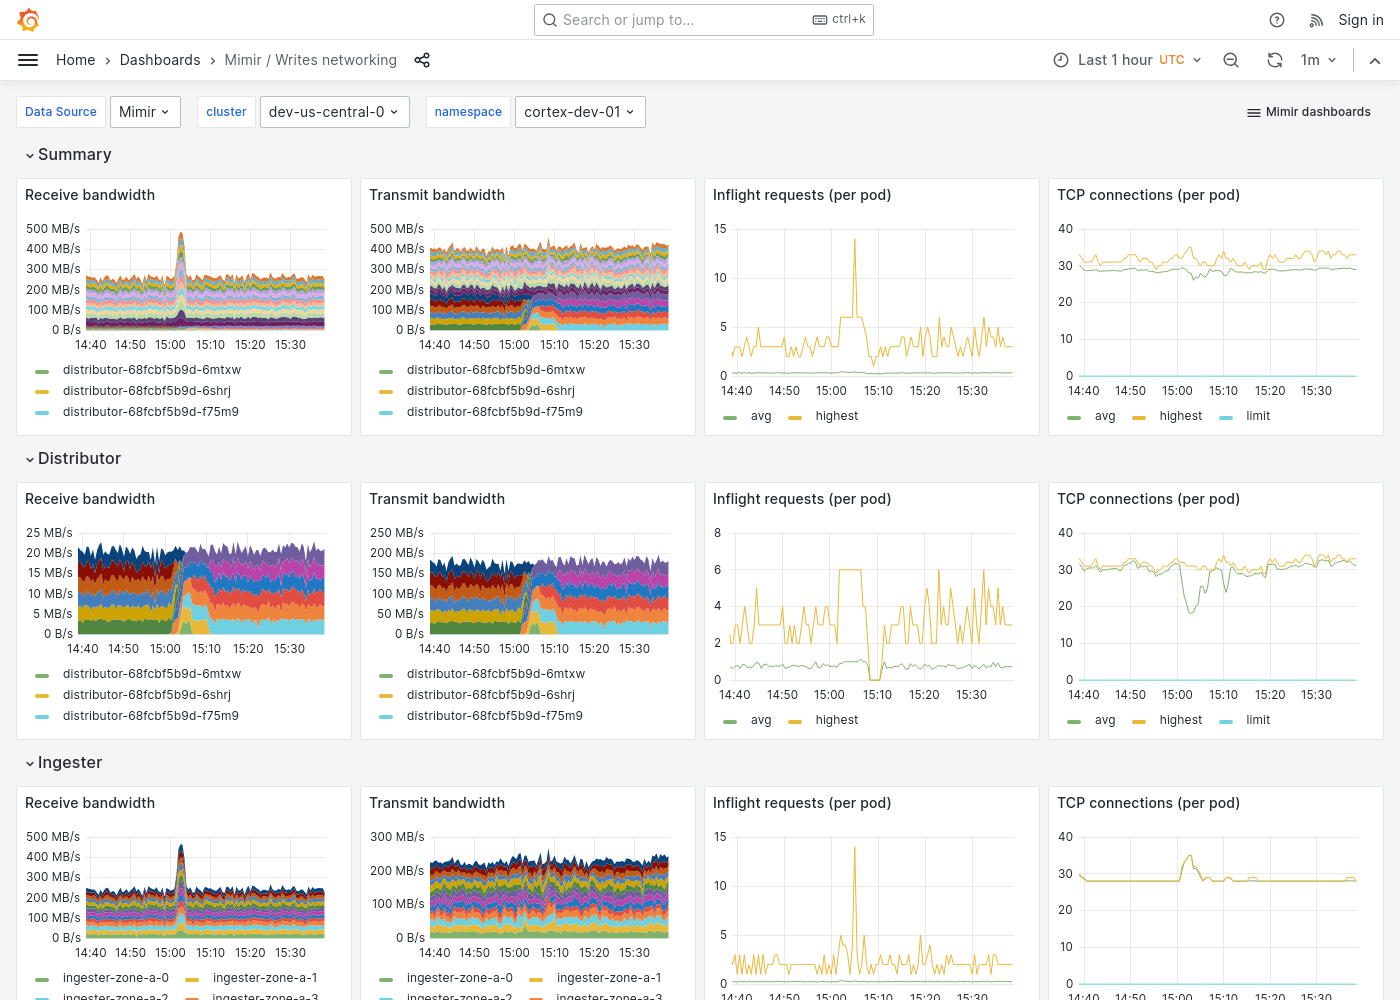Open the 1m auto-refresh interval dropdown

1318,60
